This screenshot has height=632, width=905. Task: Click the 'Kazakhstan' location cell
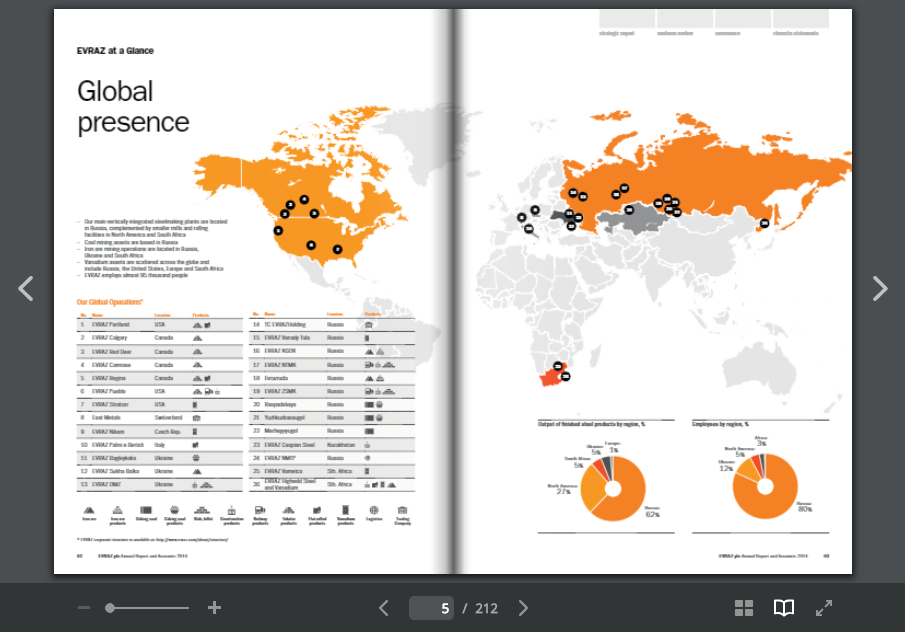click(x=341, y=445)
